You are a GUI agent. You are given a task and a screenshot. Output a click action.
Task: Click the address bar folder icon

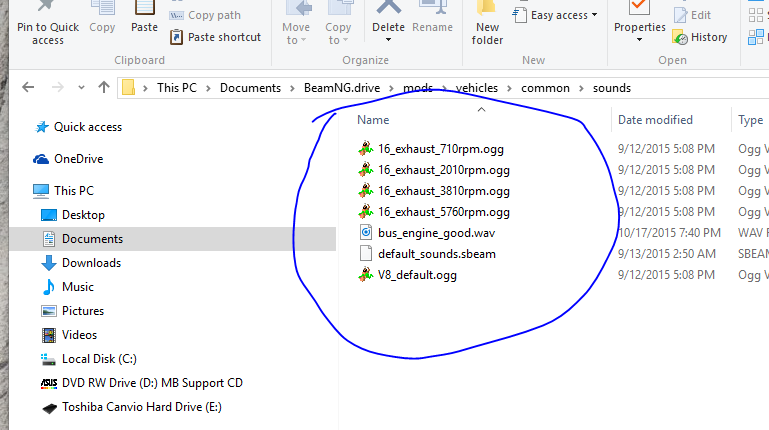(x=128, y=87)
